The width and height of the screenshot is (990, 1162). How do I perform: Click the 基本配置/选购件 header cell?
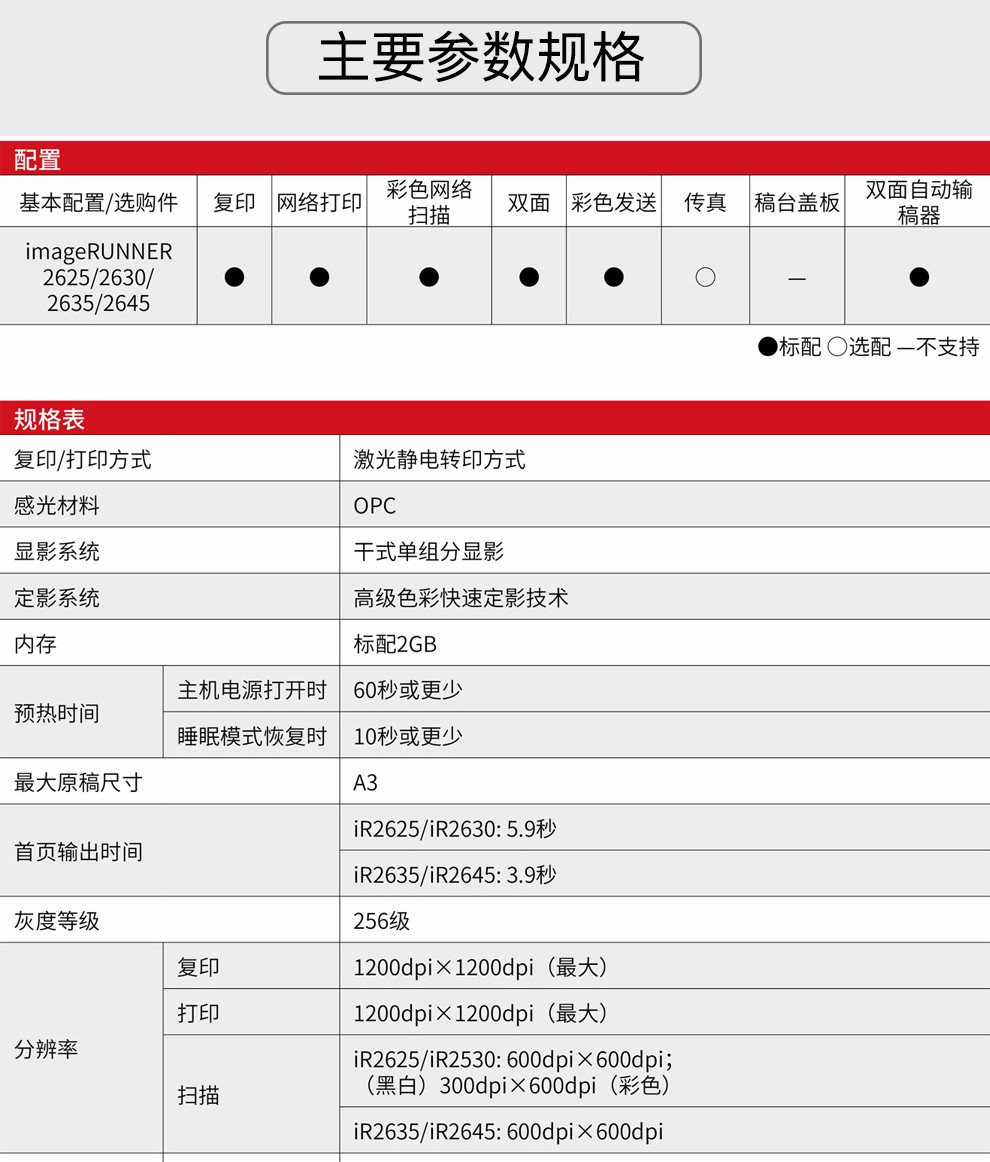(x=99, y=202)
